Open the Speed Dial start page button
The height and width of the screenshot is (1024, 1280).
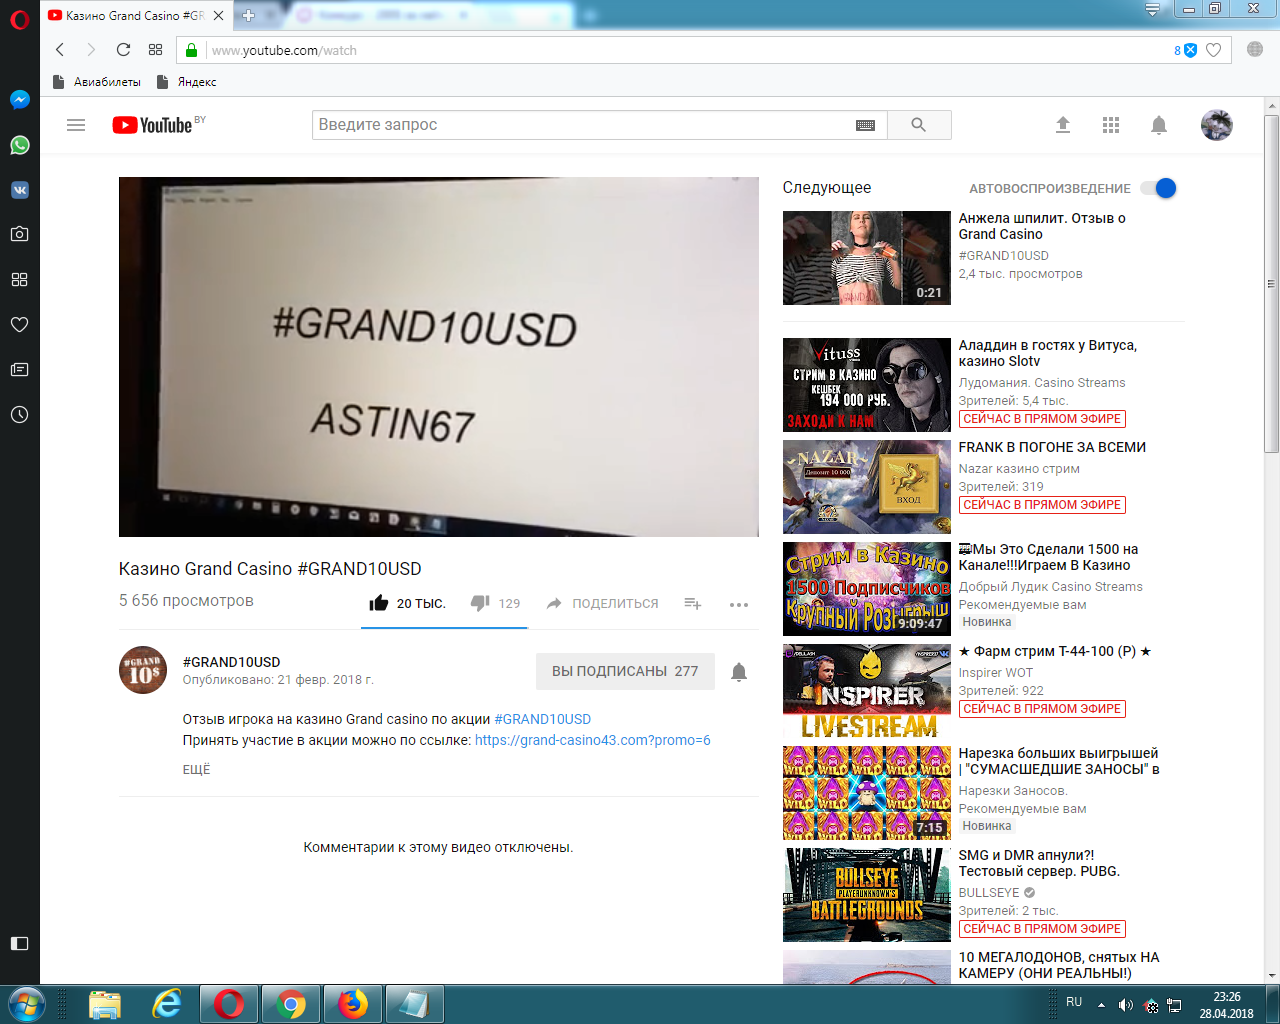(155, 50)
